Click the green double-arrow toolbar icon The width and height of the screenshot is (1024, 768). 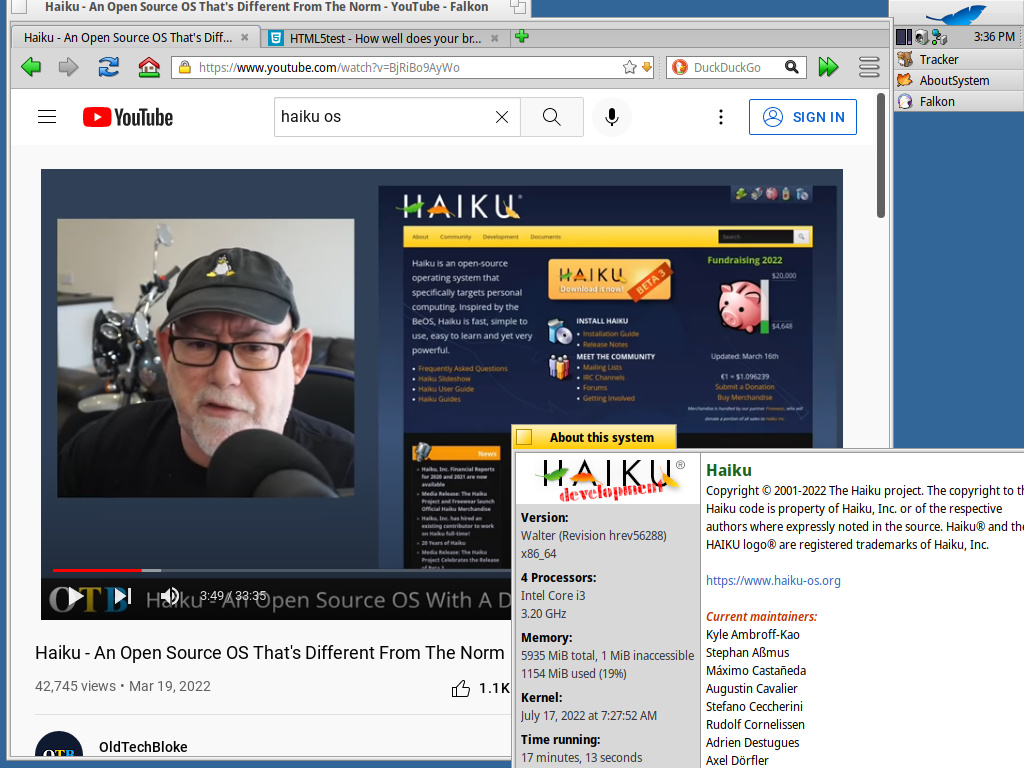point(829,67)
